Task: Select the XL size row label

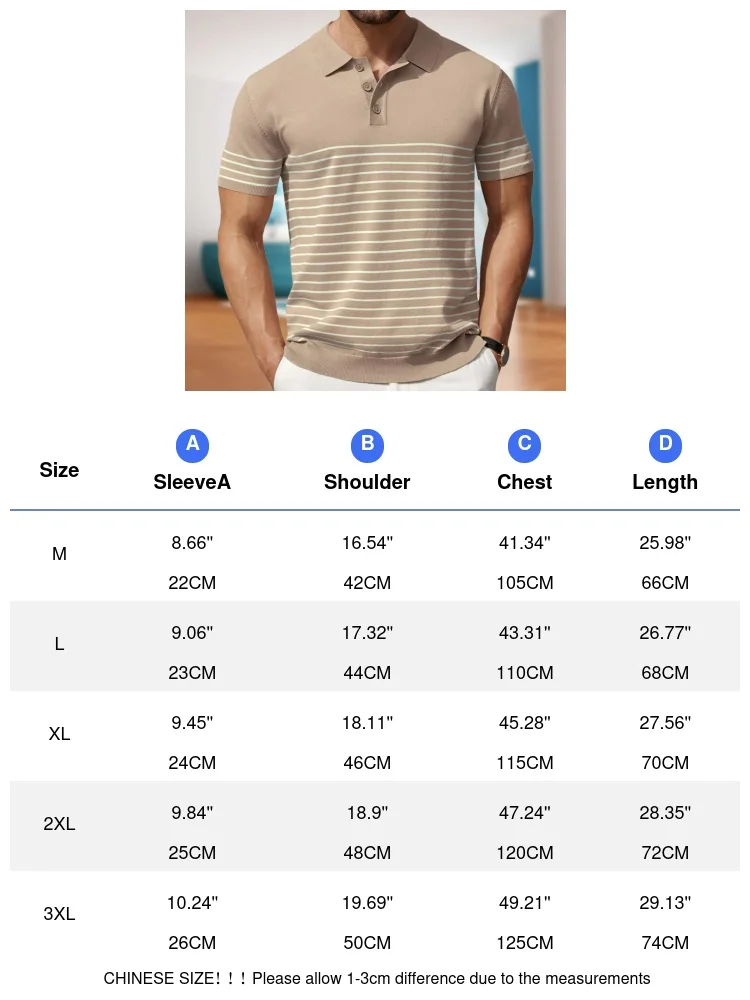Action: 59,734
